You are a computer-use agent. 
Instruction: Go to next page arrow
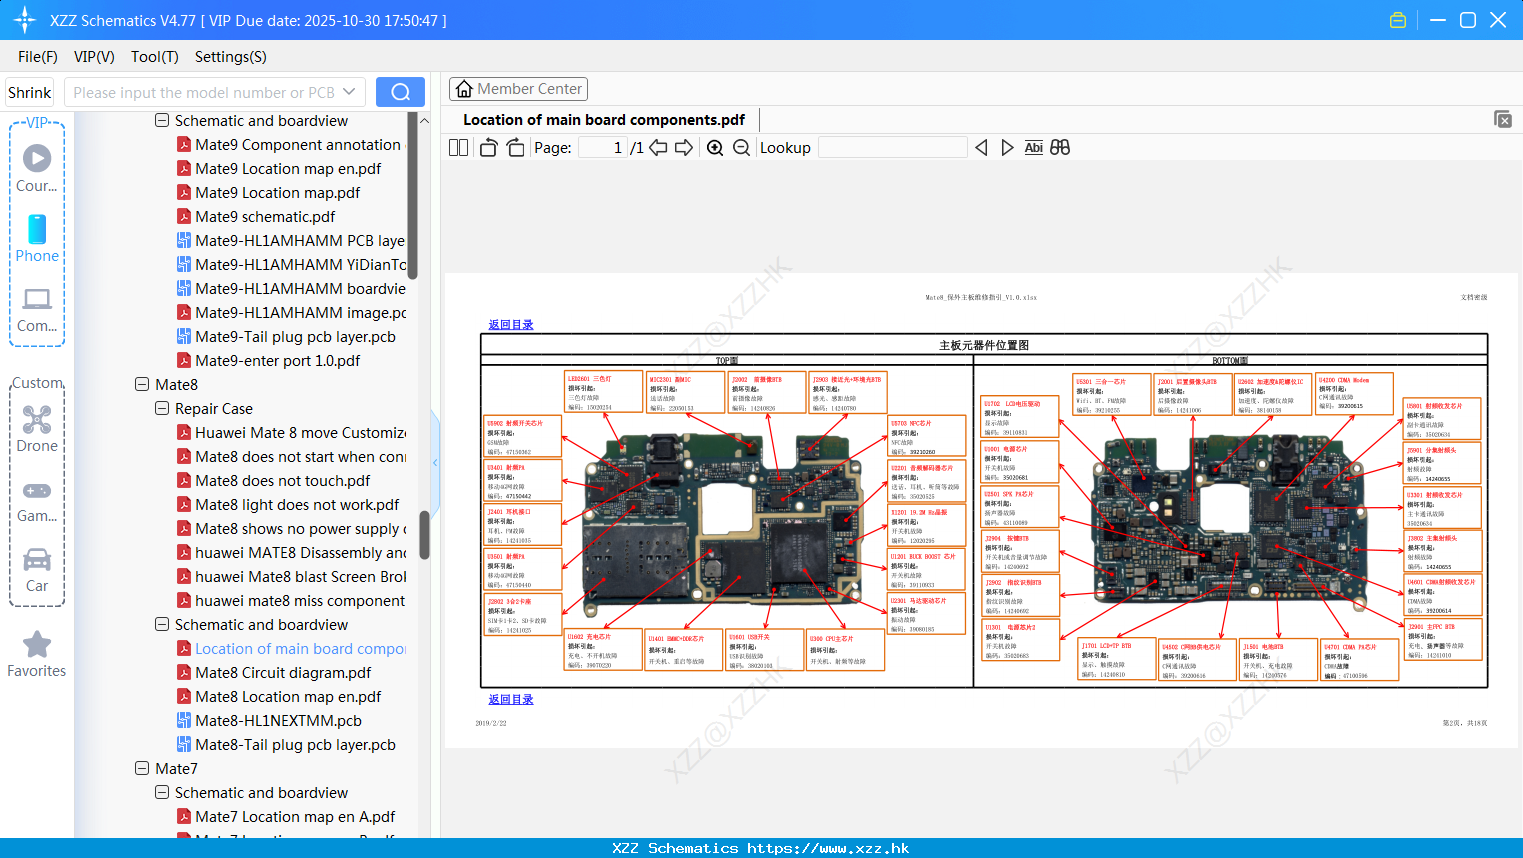tap(684, 148)
